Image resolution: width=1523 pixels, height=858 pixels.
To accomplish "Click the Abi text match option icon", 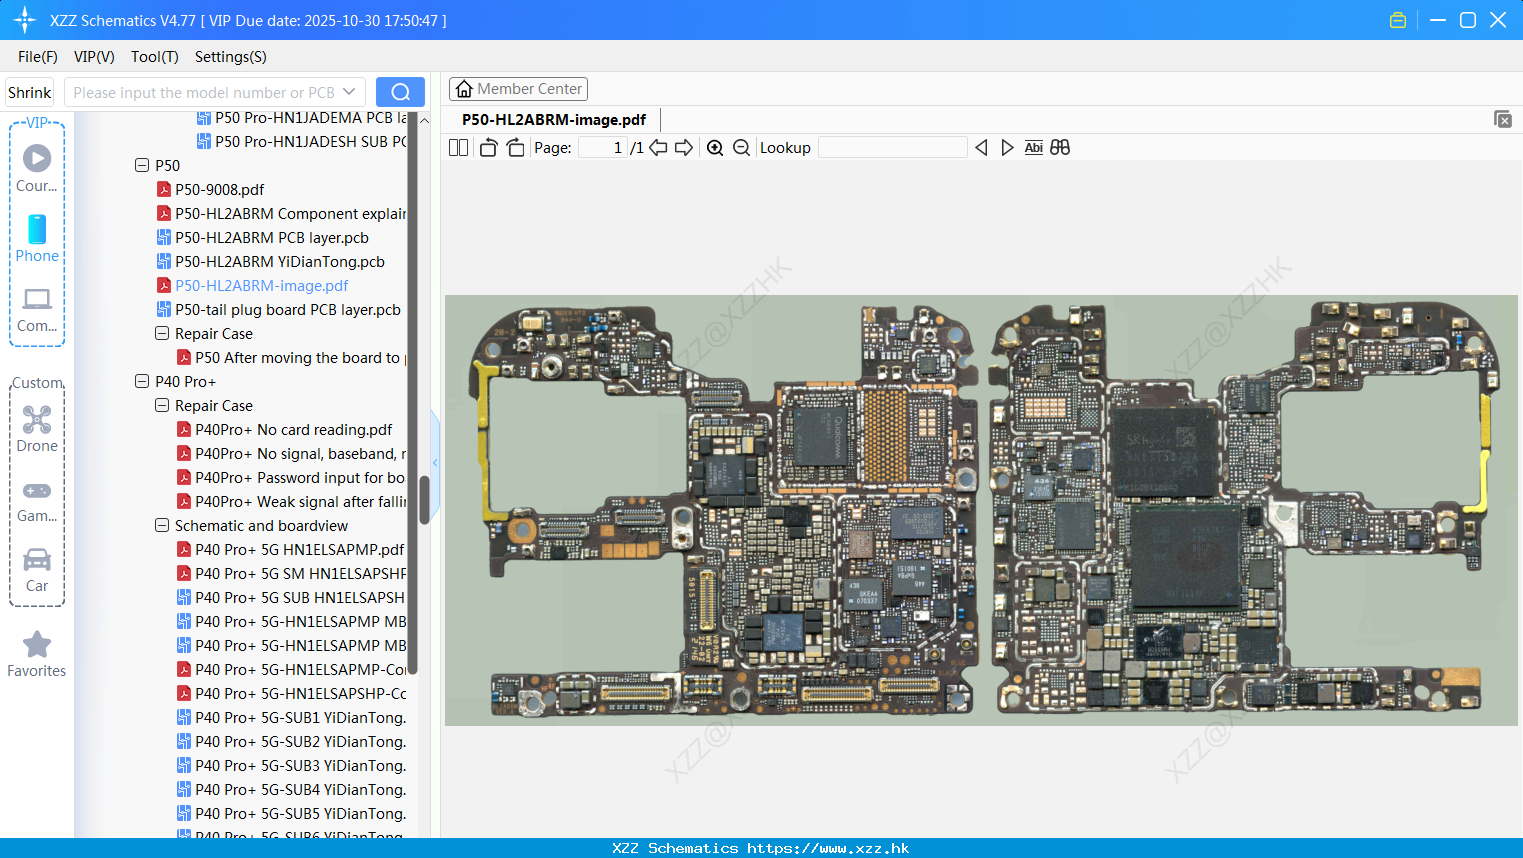I will 1034,148.
